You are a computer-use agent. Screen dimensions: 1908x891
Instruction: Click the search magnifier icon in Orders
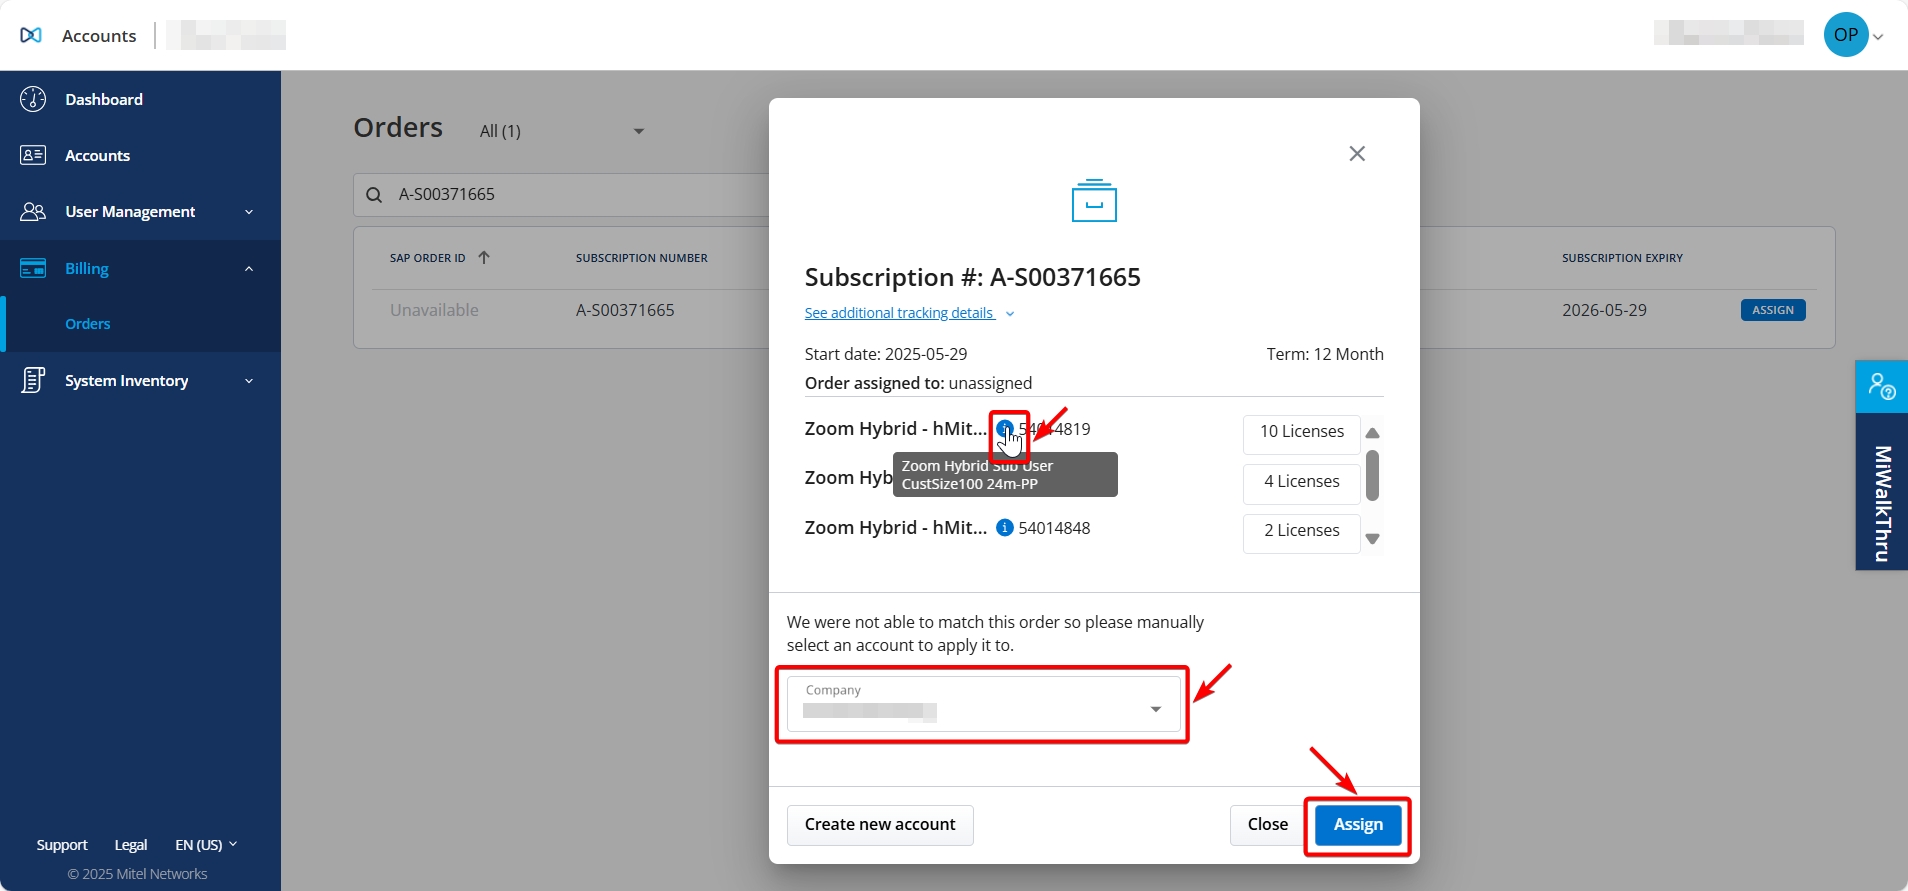click(x=374, y=195)
